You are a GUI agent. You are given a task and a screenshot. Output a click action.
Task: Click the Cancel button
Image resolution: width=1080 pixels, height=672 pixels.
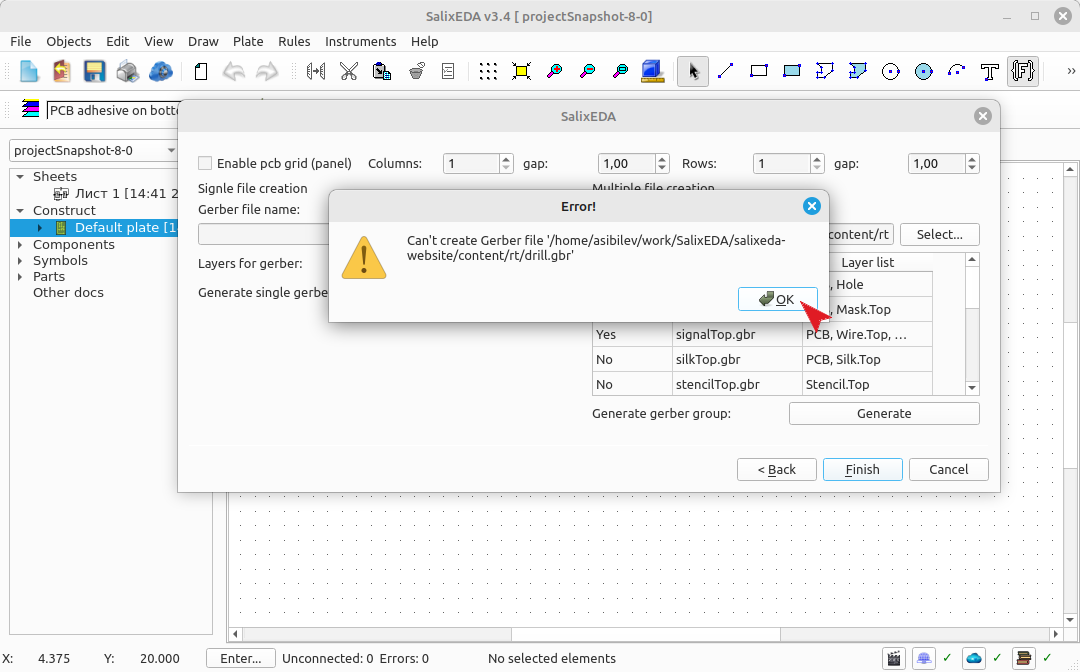[948, 470]
